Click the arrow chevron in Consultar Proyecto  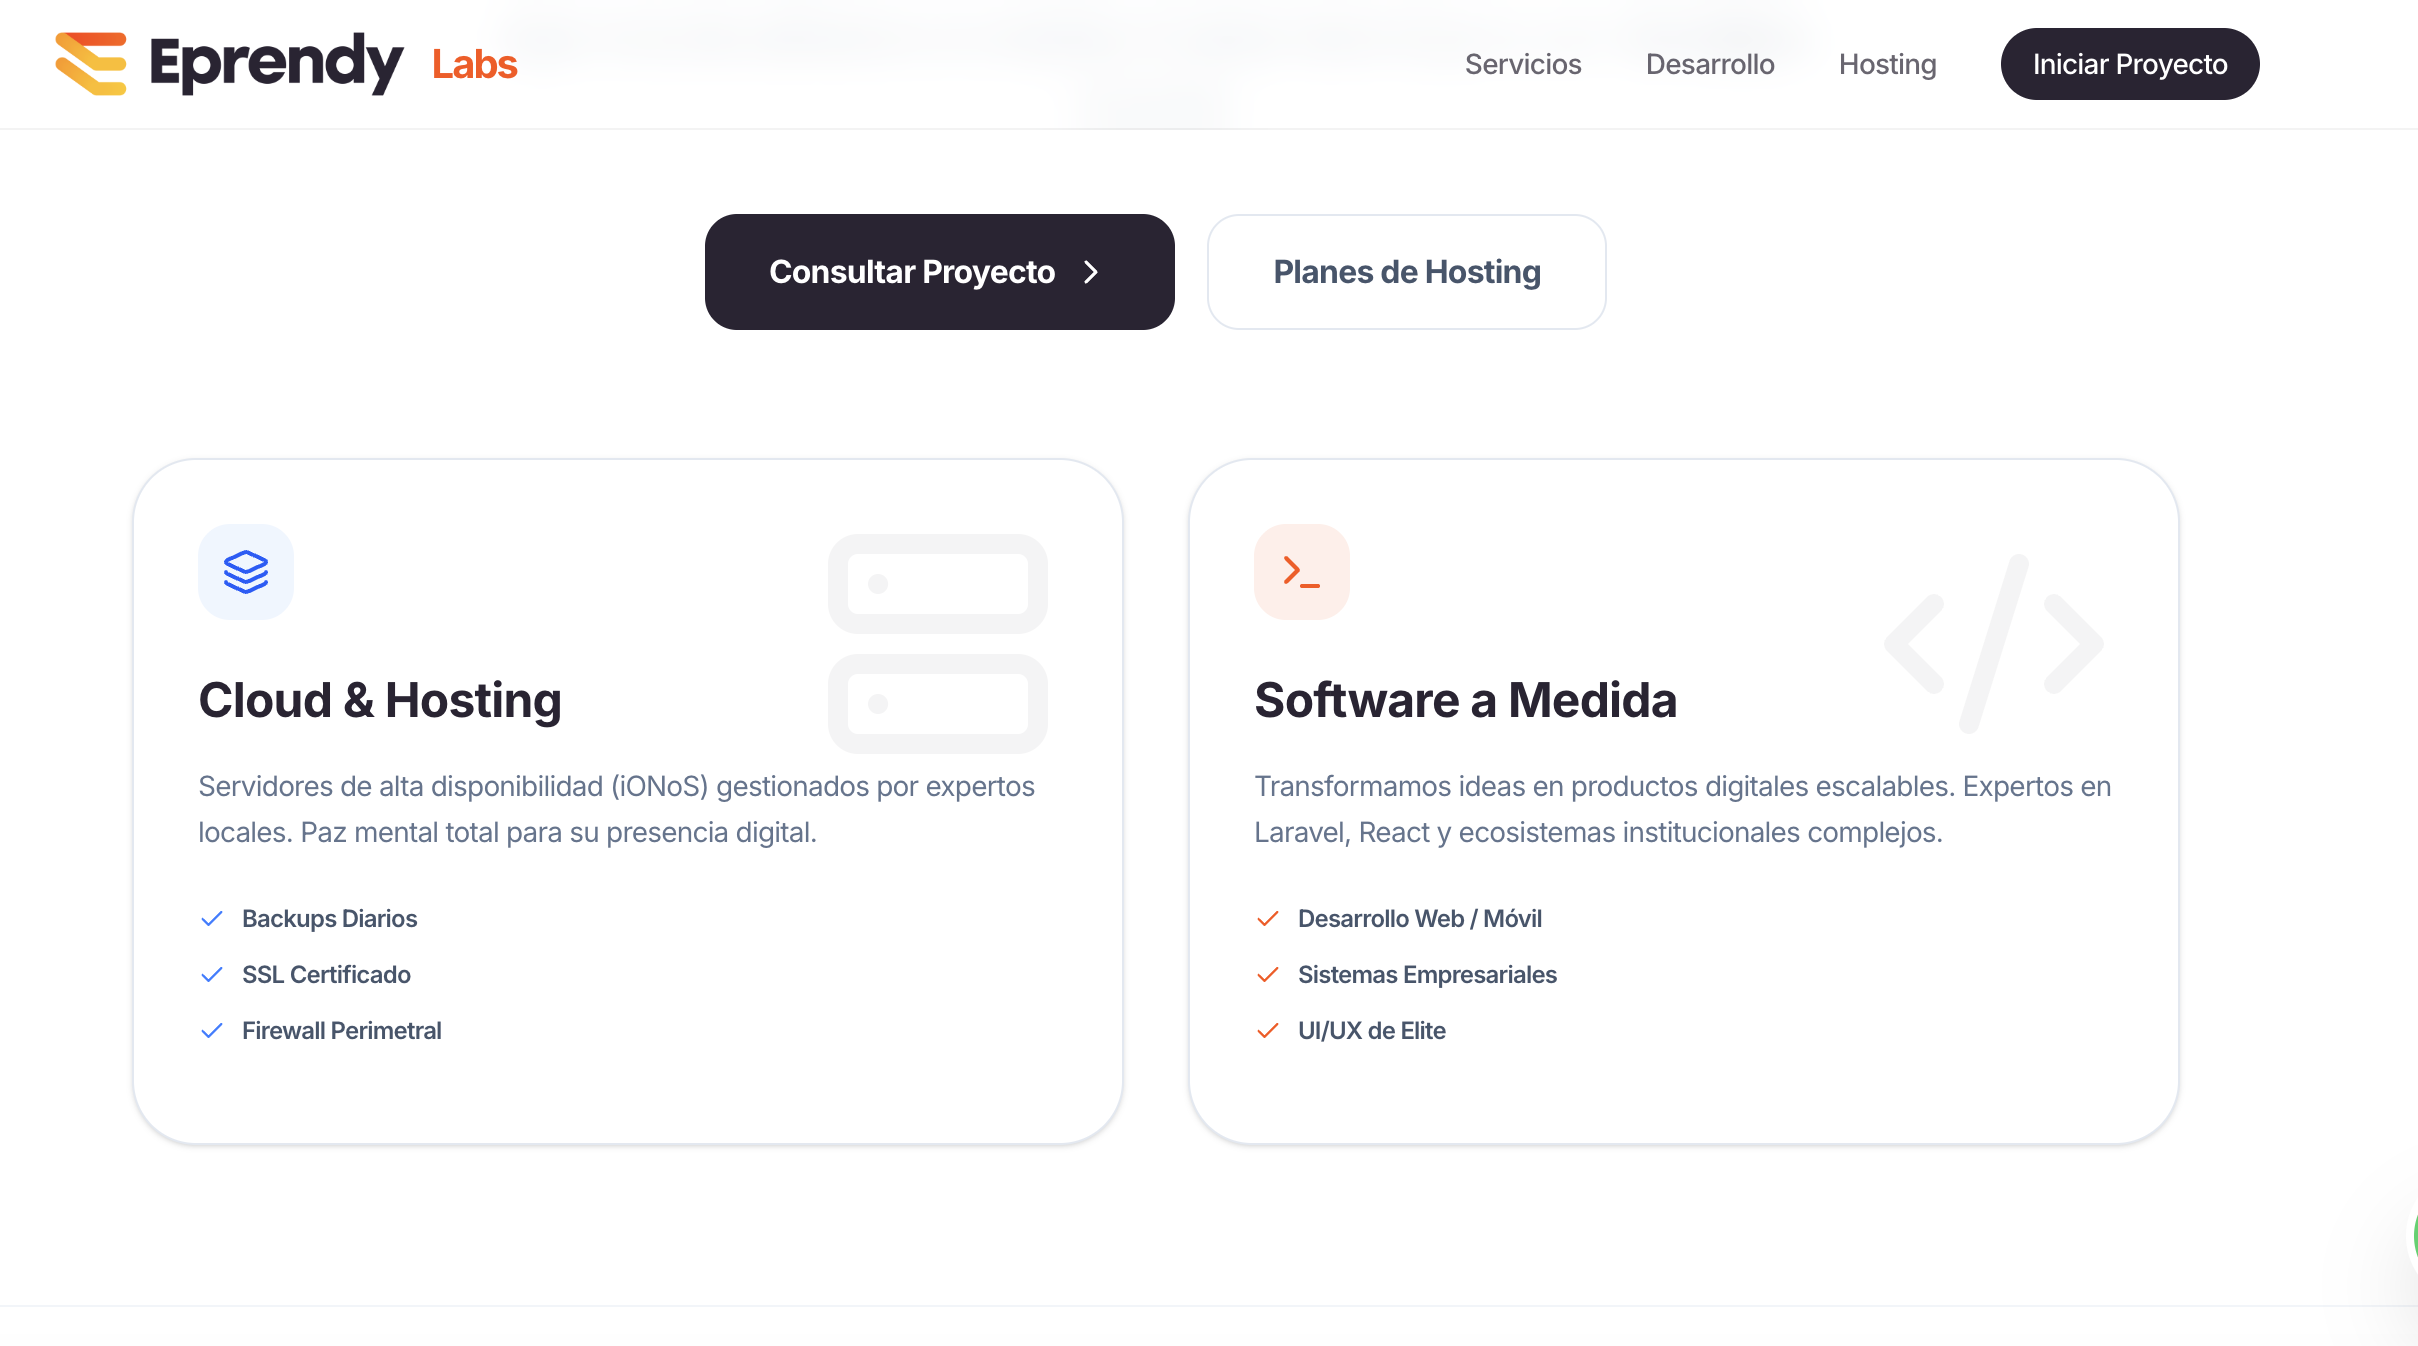[1091, 272]
